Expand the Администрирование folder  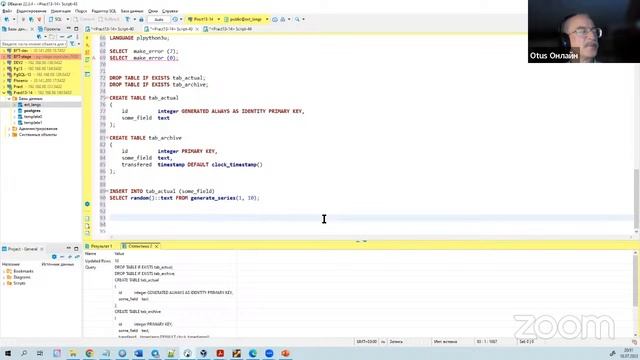9,129
